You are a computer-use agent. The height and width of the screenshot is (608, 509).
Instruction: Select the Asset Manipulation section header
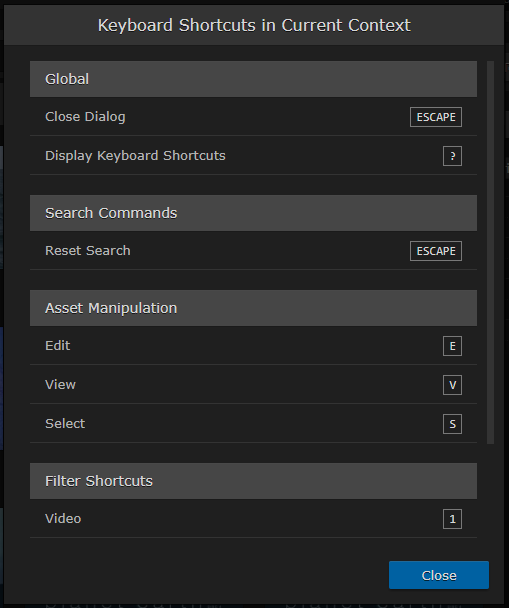pos(253,308)
